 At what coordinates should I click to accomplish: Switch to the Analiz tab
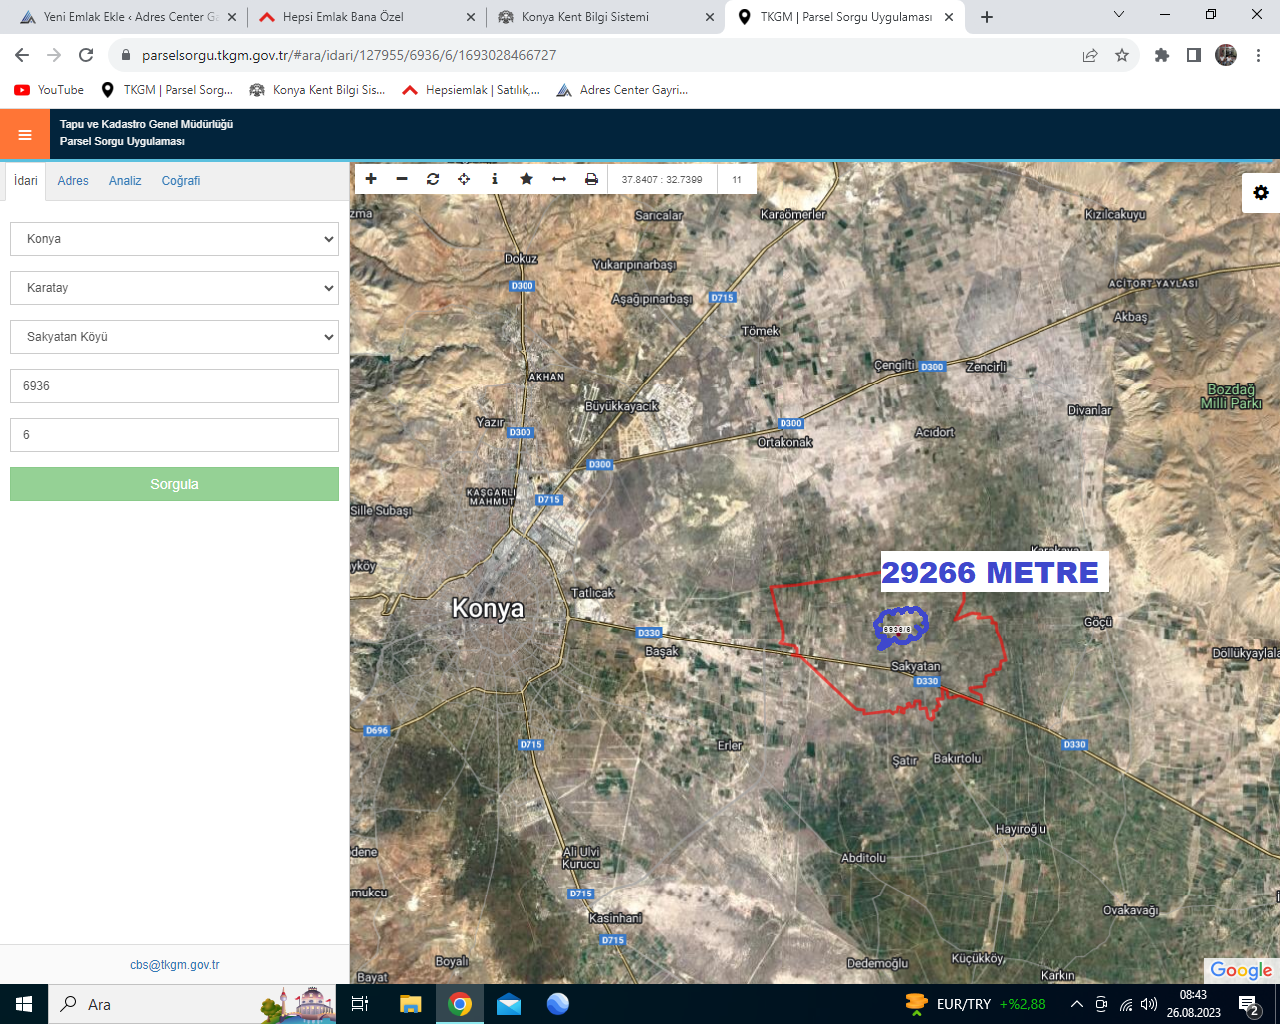[125, 181]
